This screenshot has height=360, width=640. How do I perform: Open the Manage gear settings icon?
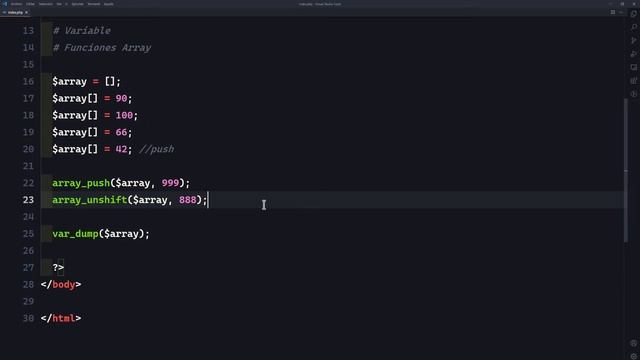point(633,356)
